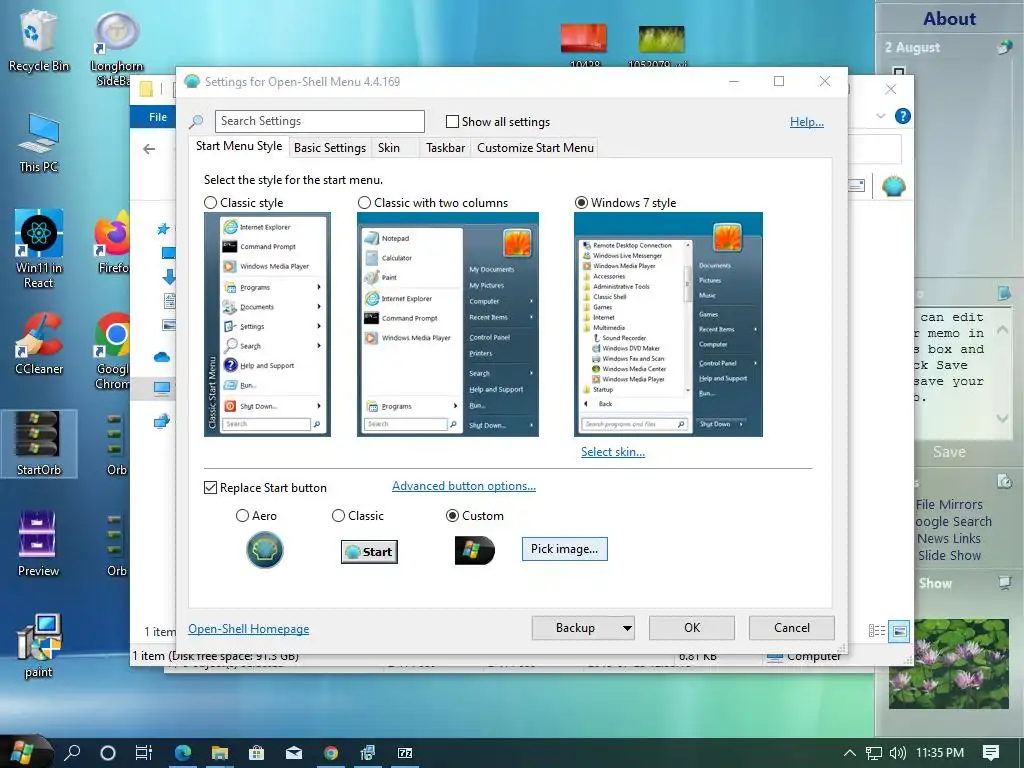Image resolution: width=1024 pixels, height=768 pixels.
Task: Launch Firefox from the desktop
Action: [112, 242]
